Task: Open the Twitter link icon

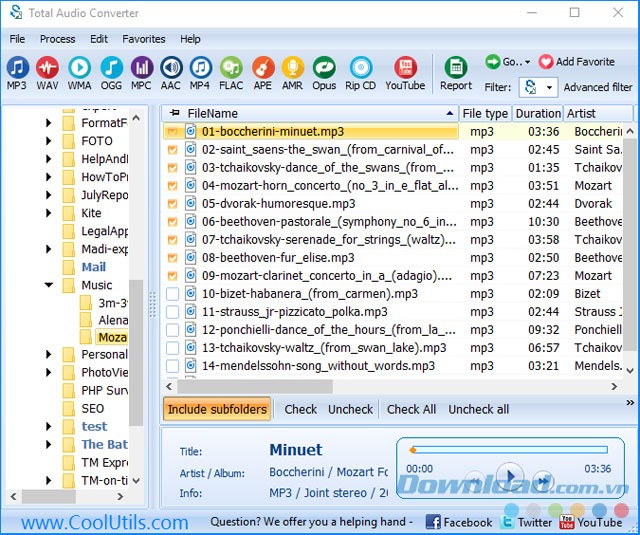Action: pyautogui.click(x=508, y=522)
